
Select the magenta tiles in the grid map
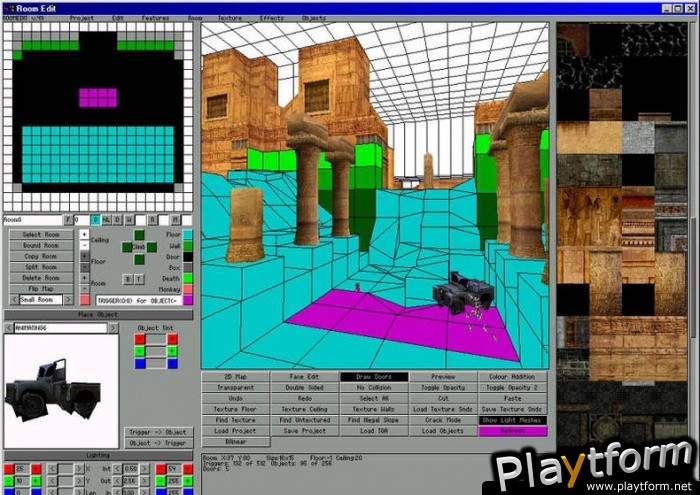coord(98,97)
